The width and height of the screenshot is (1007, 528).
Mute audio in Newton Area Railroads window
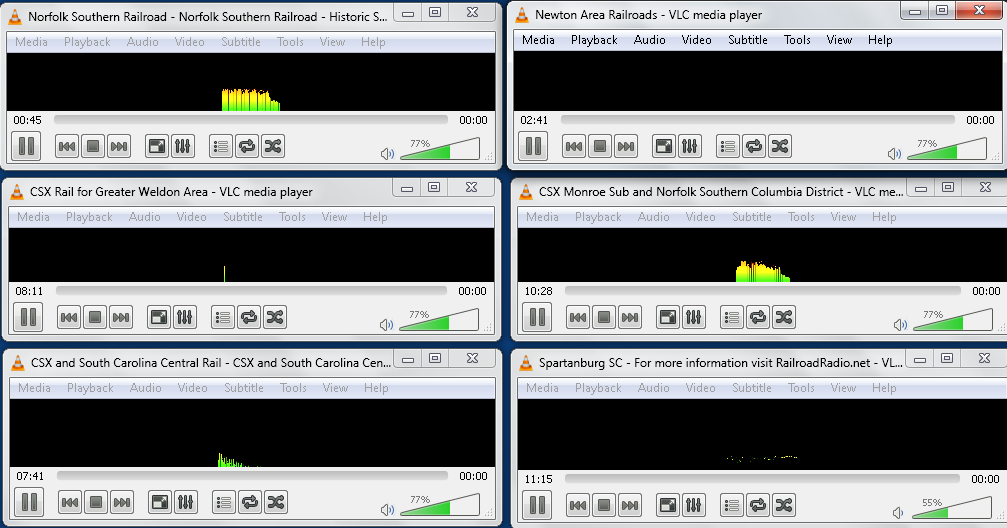[x=894, y=154]
